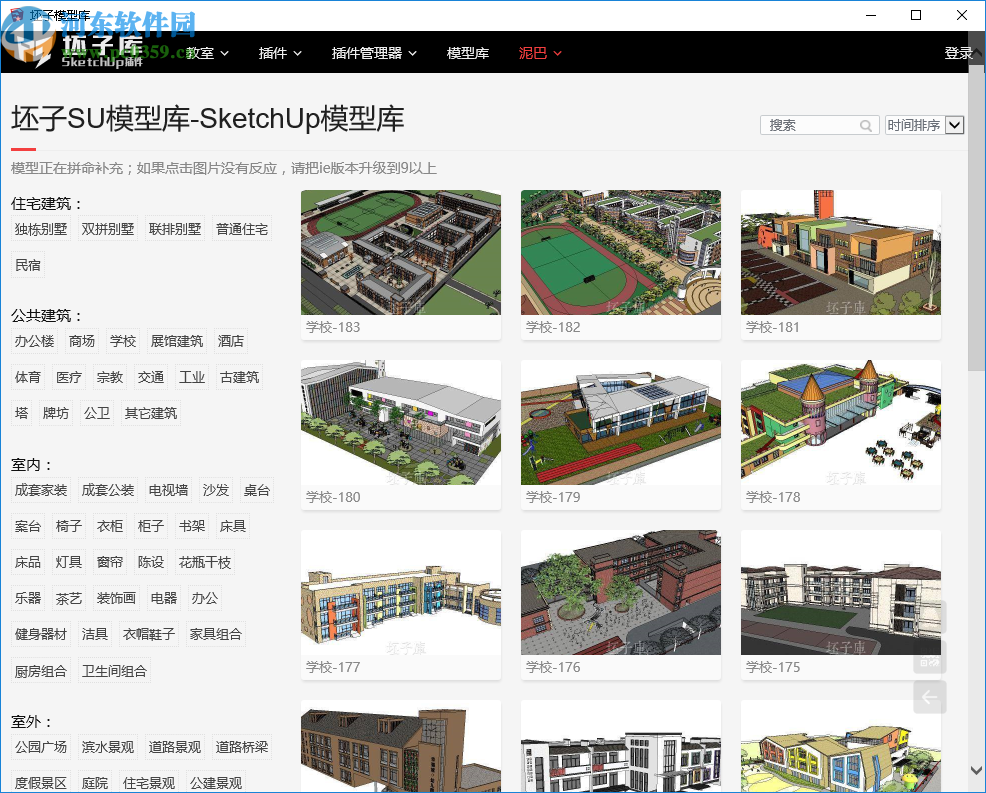
Task: Pick the 宗教 category tag
Action: coord(109,377)
